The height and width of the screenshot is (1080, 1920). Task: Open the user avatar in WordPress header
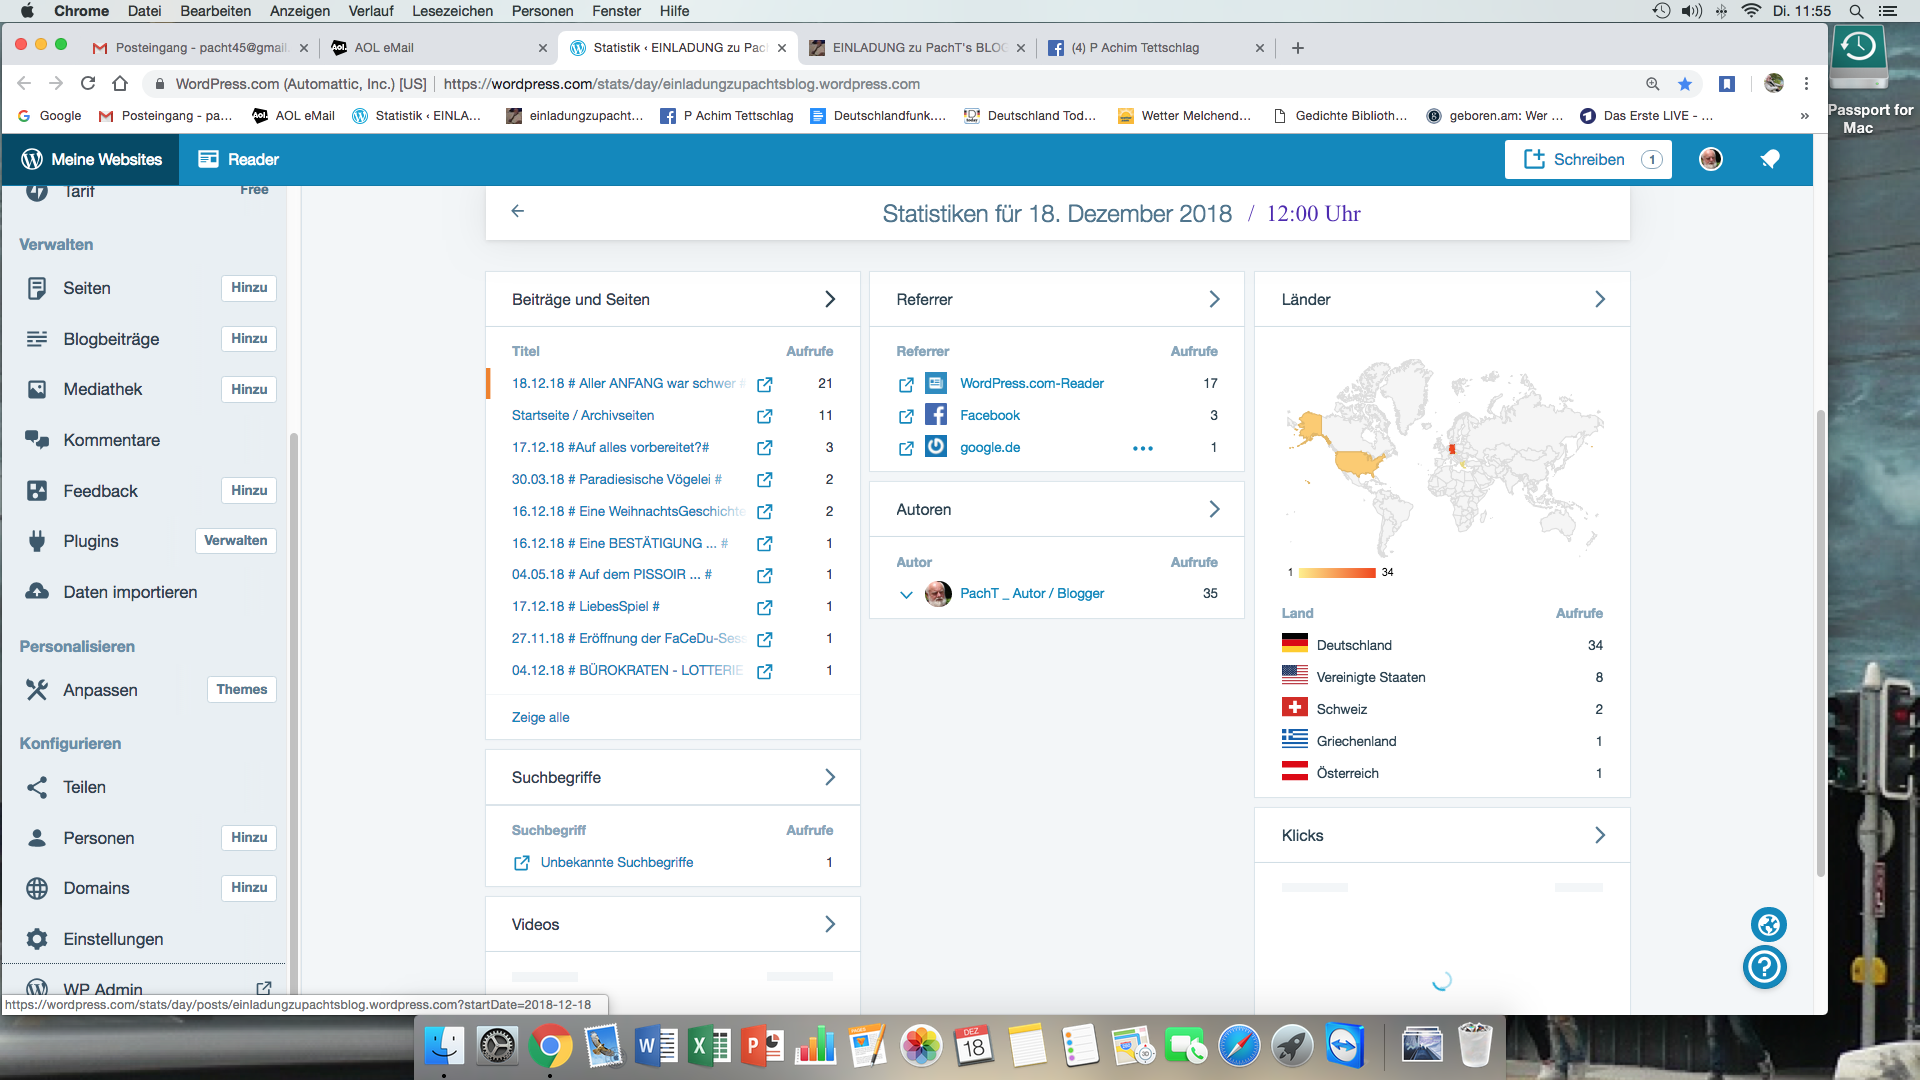pos(1711,159)
